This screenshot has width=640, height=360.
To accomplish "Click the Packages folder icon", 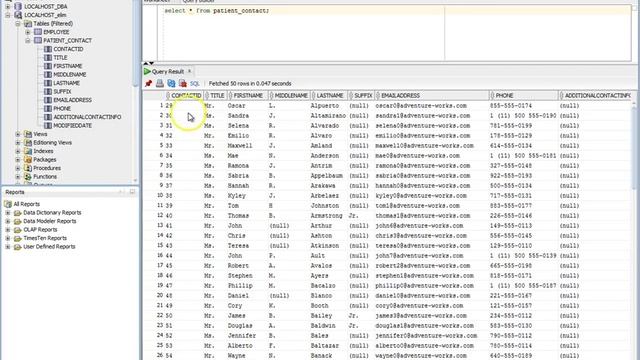I will pos(28,160).
